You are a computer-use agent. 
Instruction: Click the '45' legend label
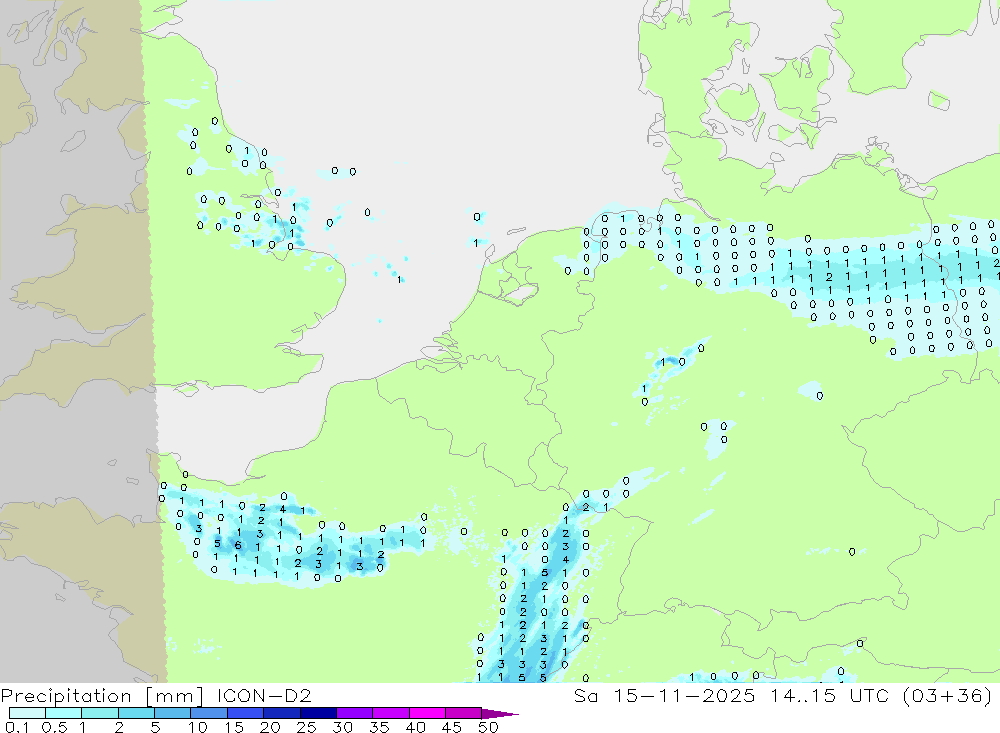click(452, 727)
